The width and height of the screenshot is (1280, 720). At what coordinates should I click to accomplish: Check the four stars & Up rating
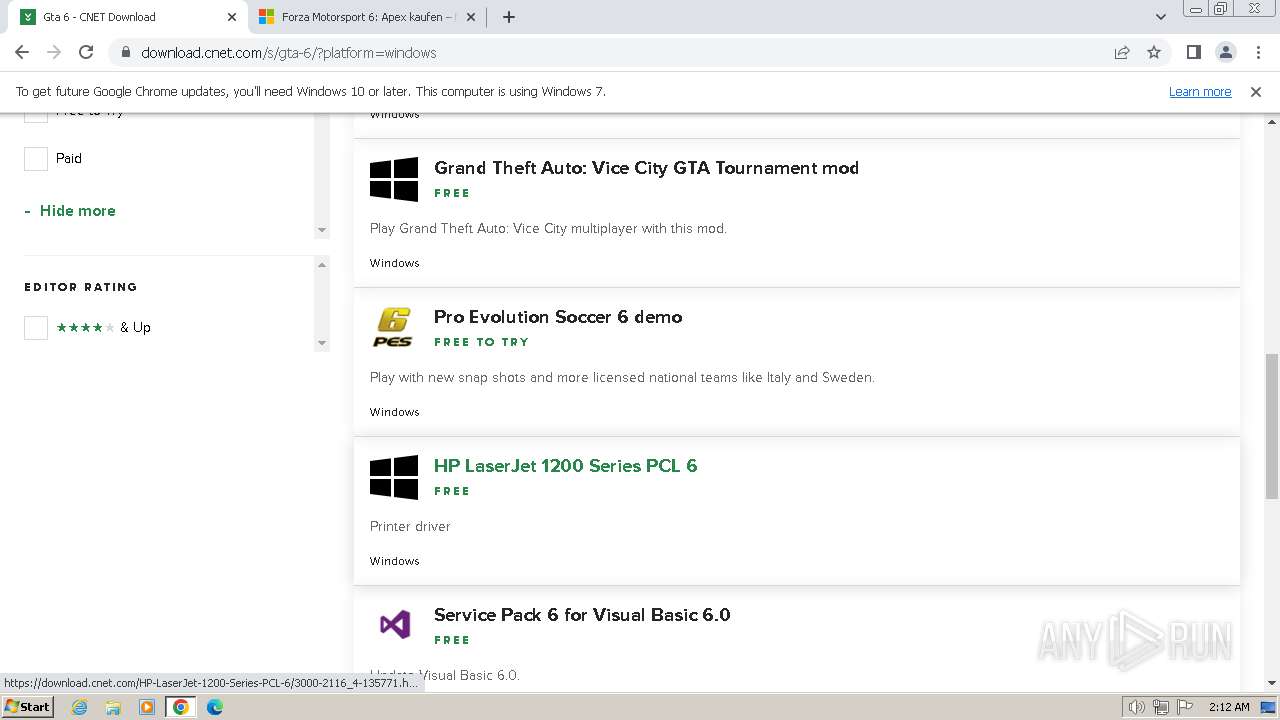(x=36, y=327)
